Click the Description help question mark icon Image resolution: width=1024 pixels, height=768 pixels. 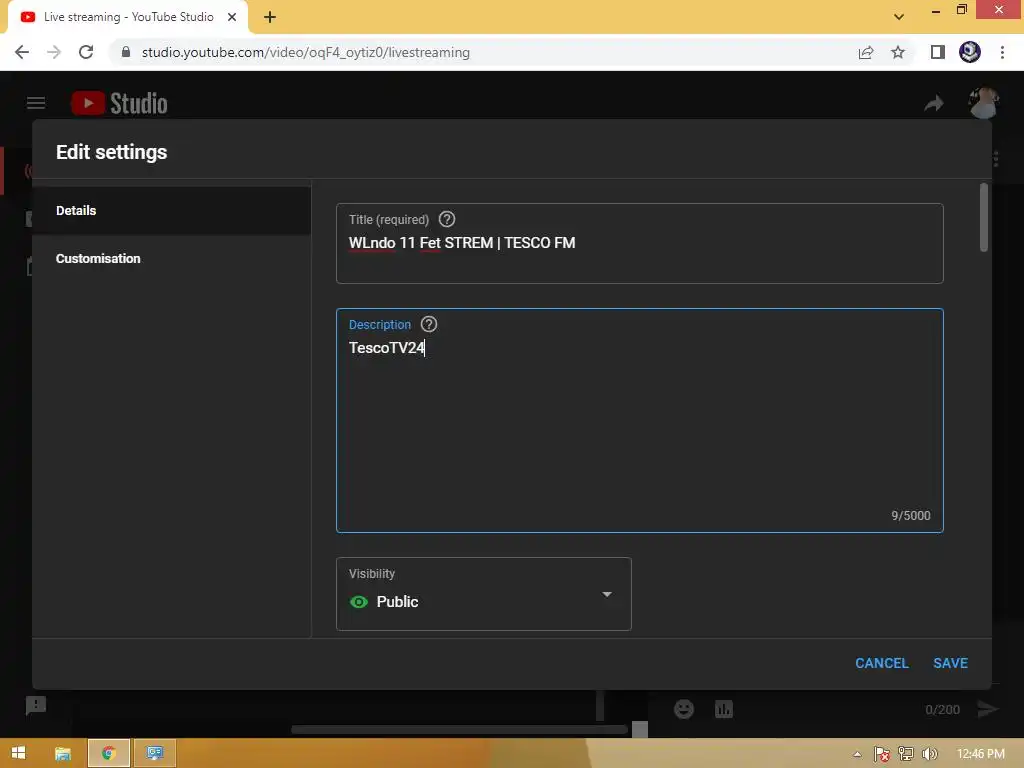[x=428, y=324]
